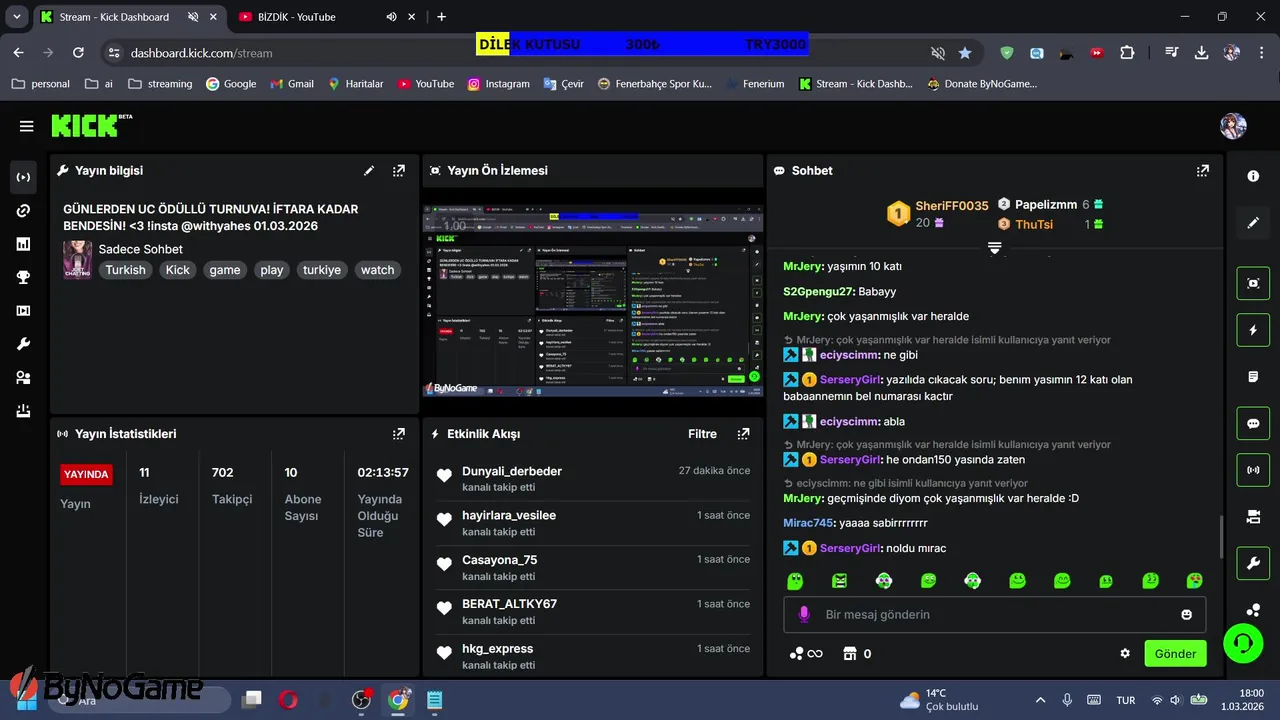Pop out the Yayın bilgisi panel

click(x=399, y=171)
